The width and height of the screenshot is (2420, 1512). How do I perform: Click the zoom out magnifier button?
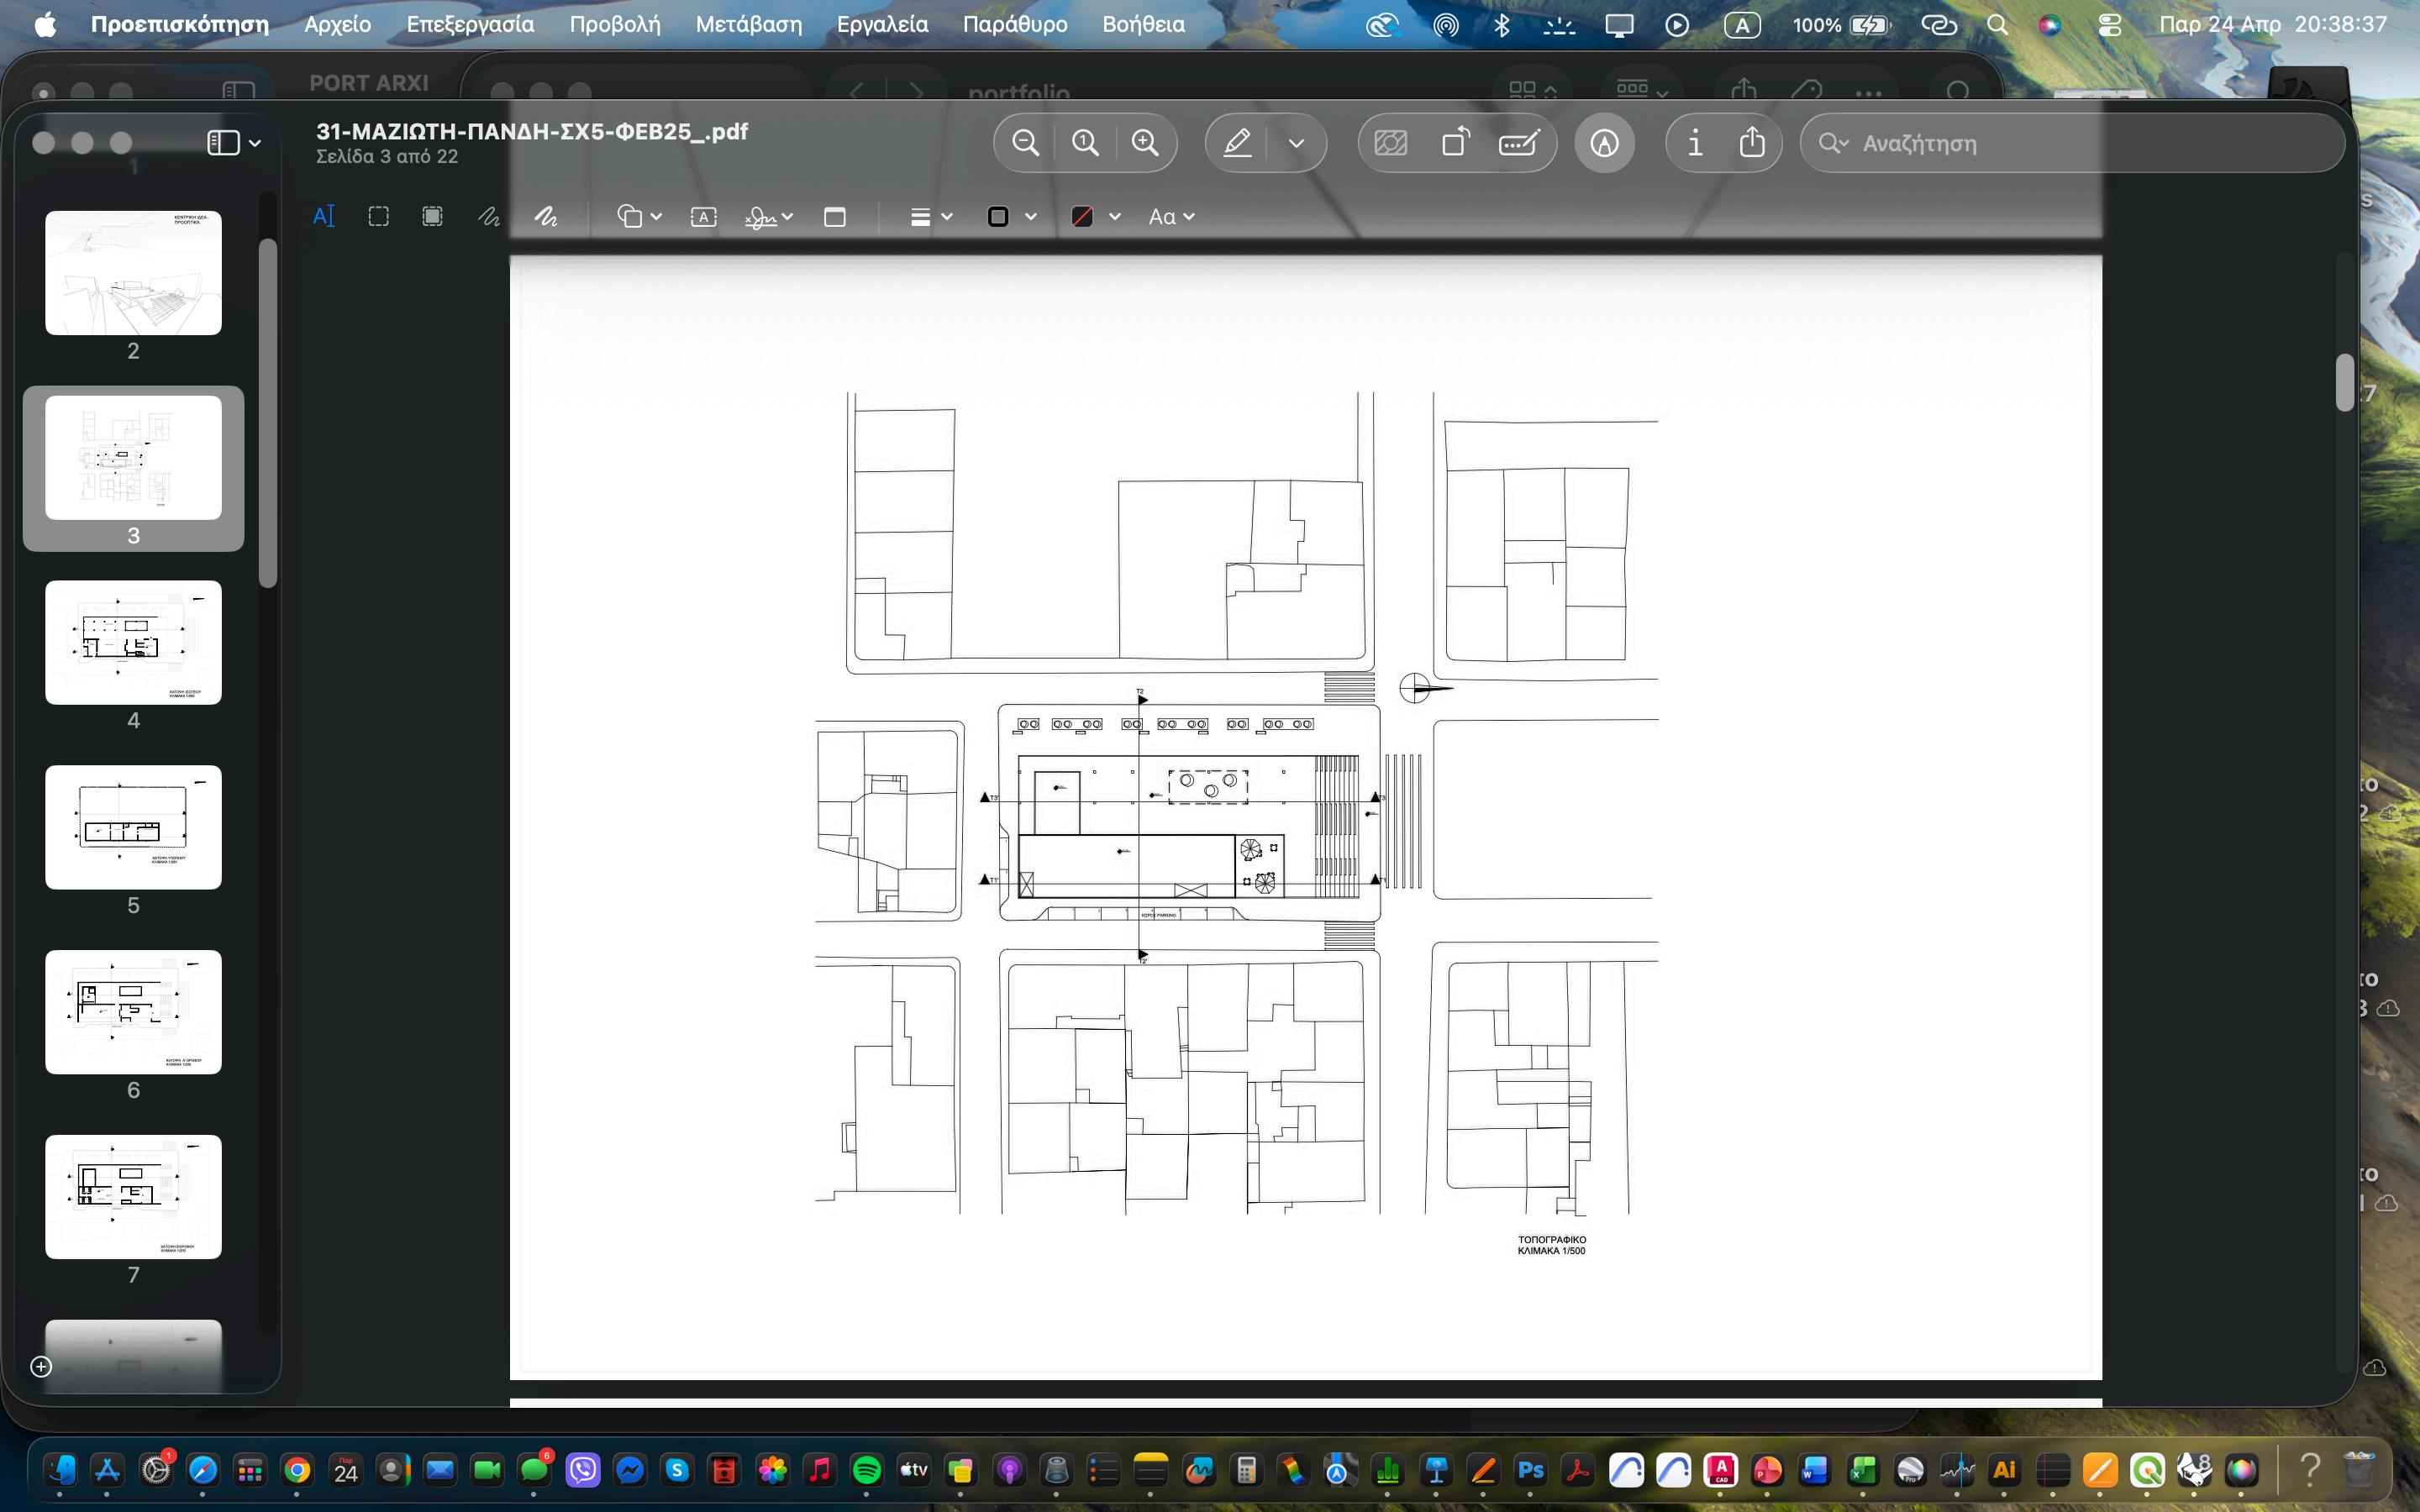coord(1025,143)
